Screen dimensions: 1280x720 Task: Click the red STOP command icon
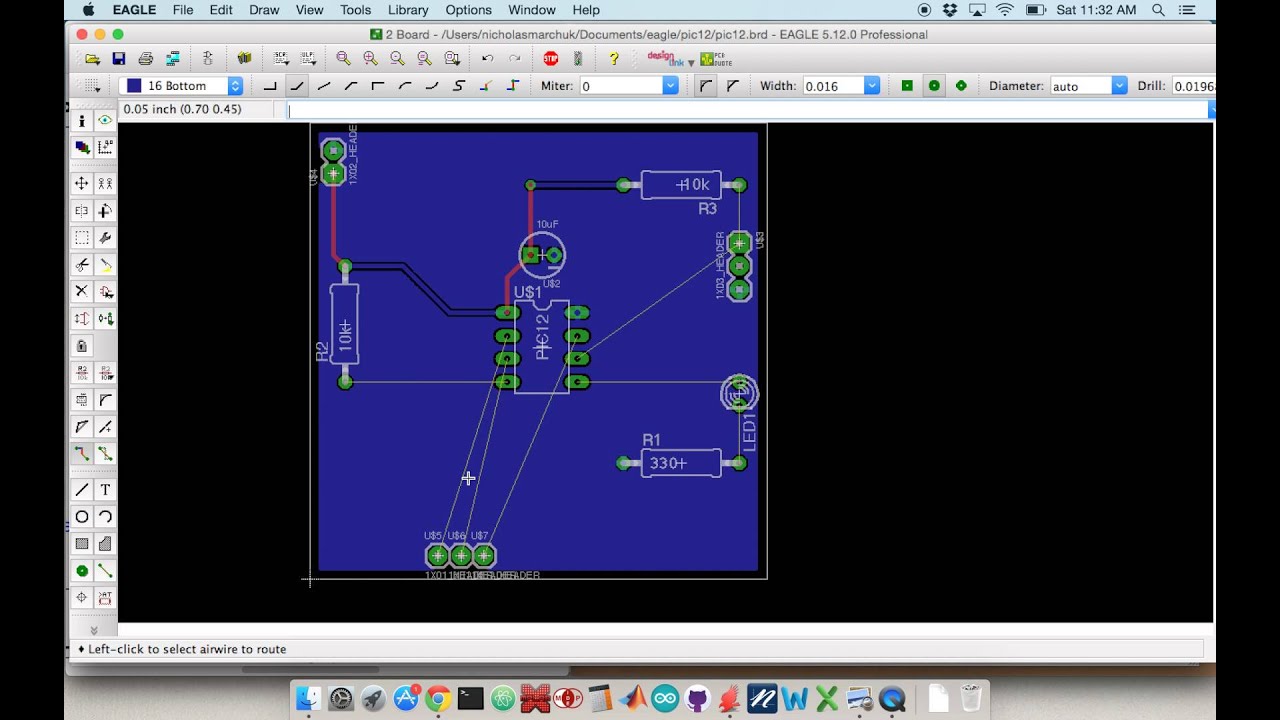pos(550,59)
